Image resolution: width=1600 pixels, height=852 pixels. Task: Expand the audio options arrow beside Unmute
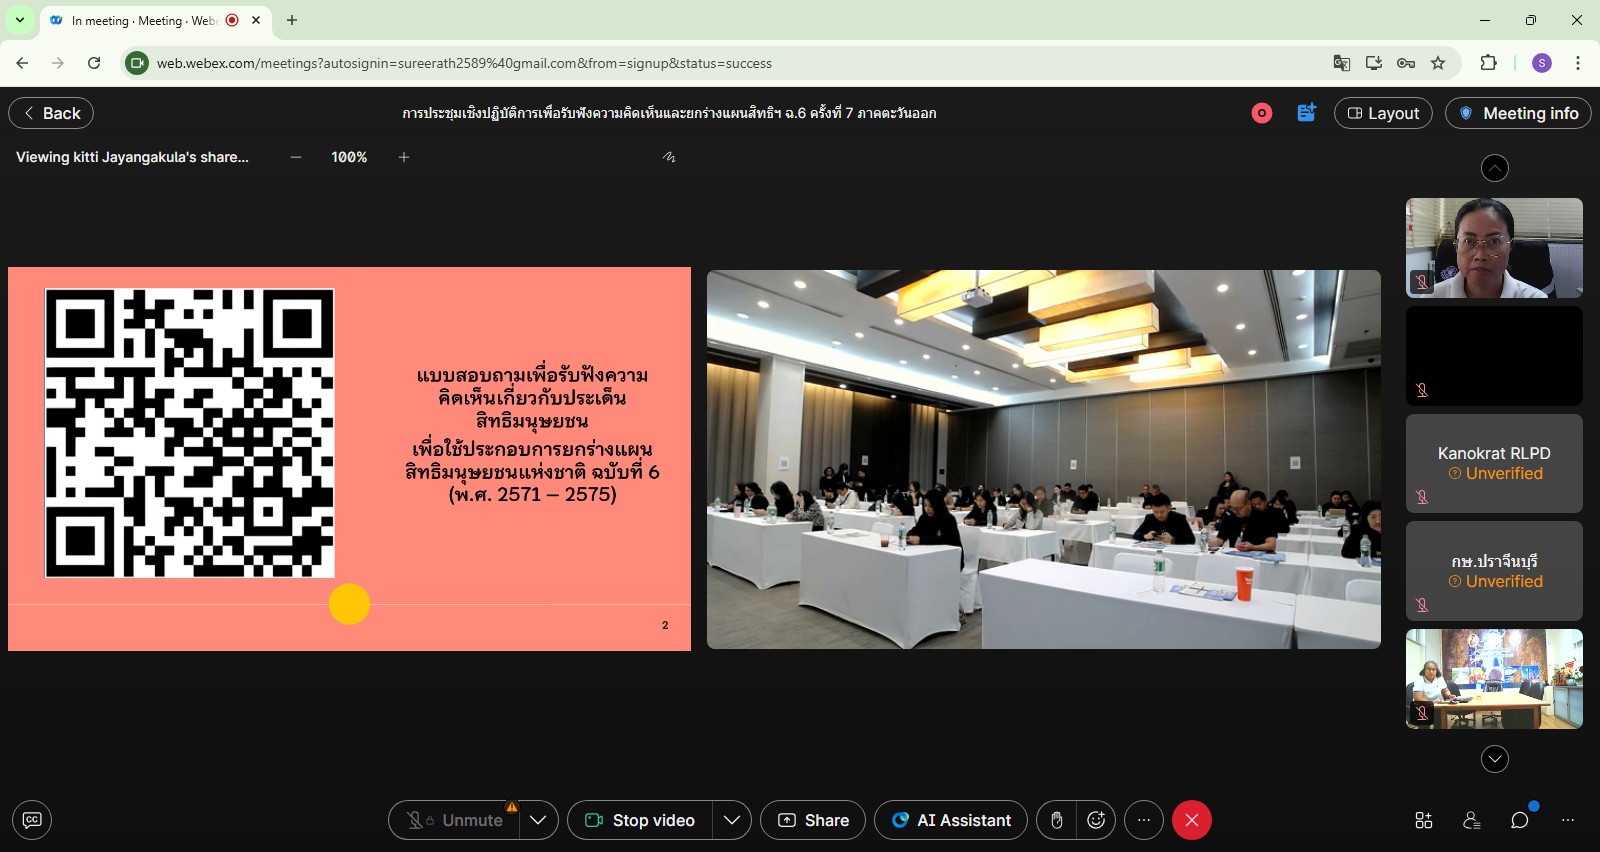tap(538, 820)
